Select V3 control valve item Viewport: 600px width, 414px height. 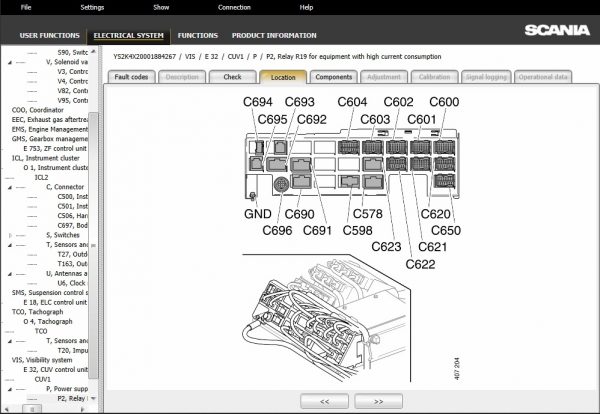[72, 72]
